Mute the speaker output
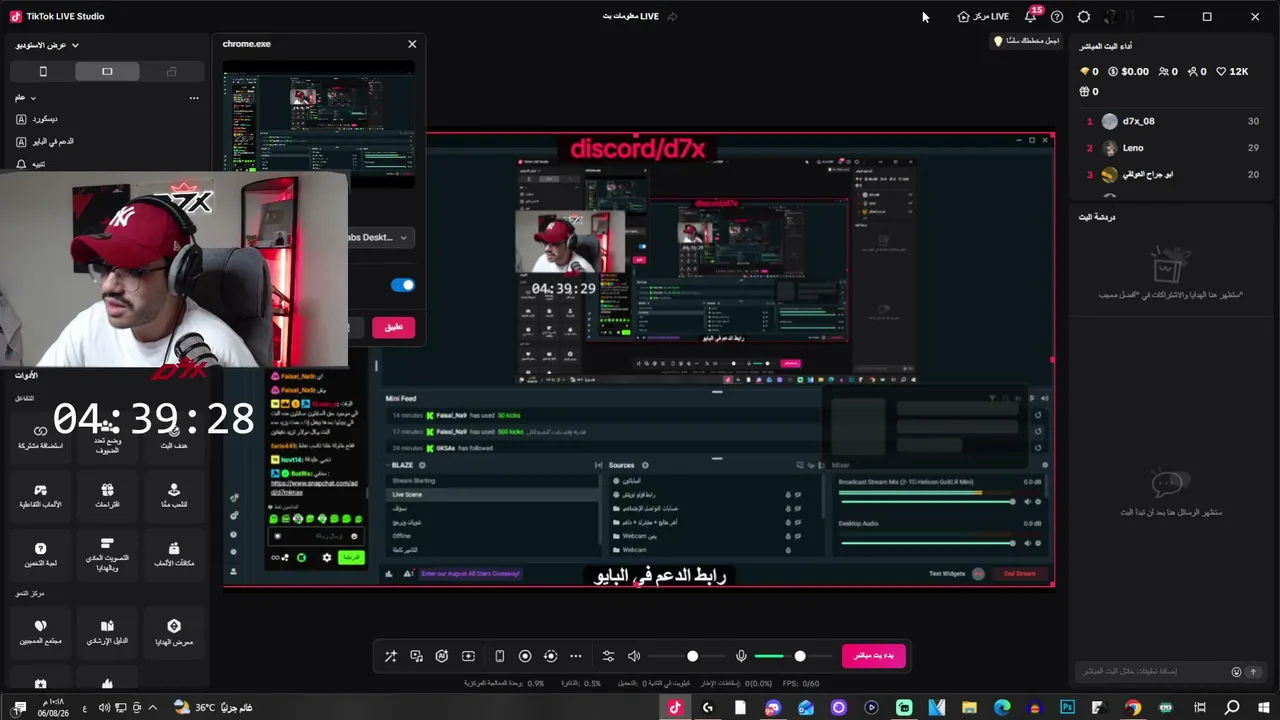 point(634,656)
